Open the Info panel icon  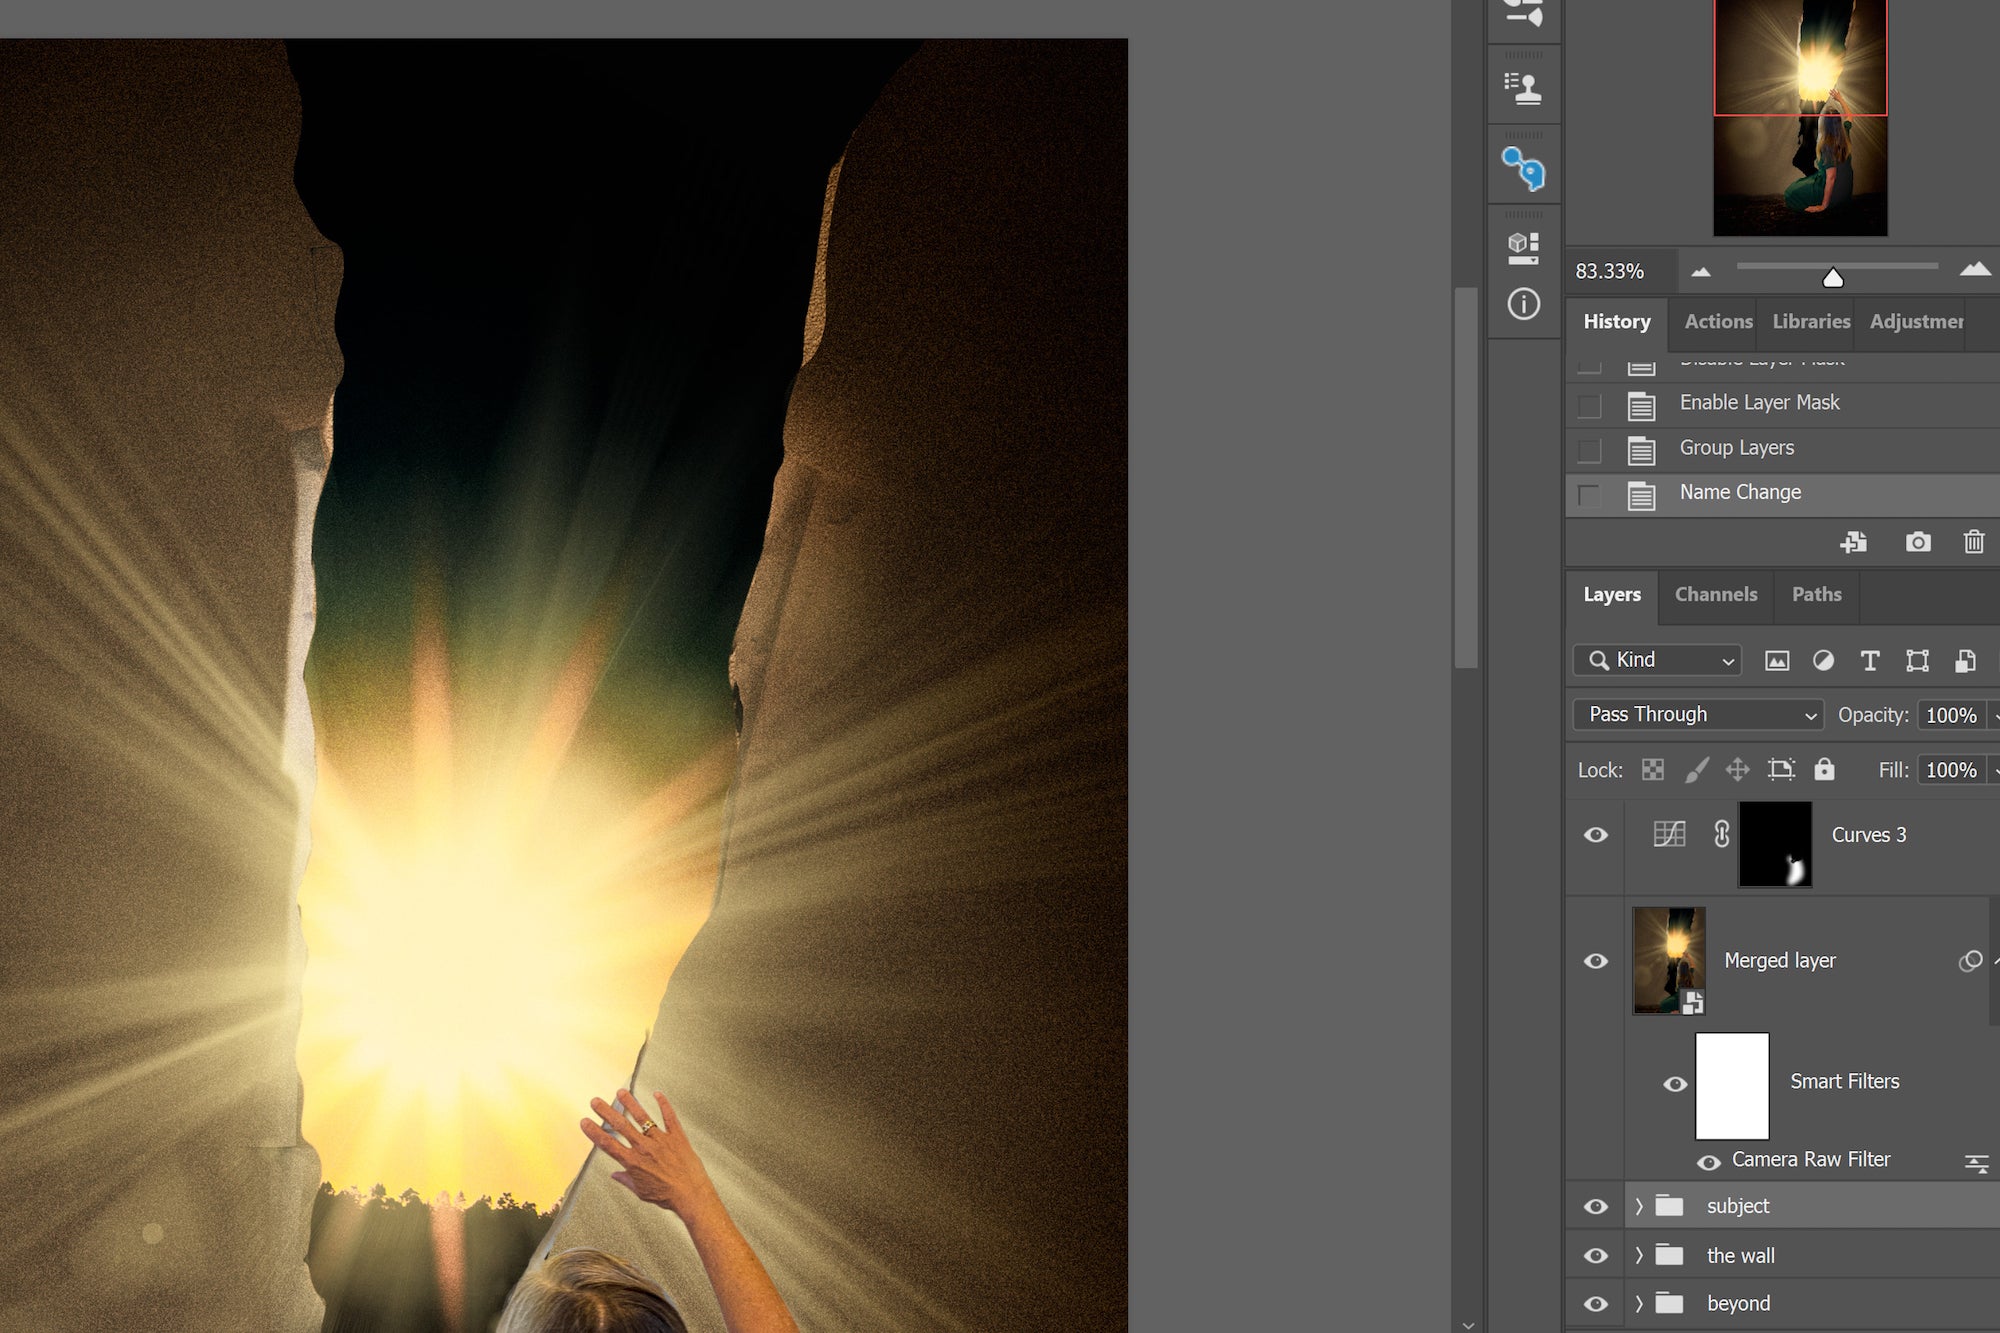[1523, 304]
